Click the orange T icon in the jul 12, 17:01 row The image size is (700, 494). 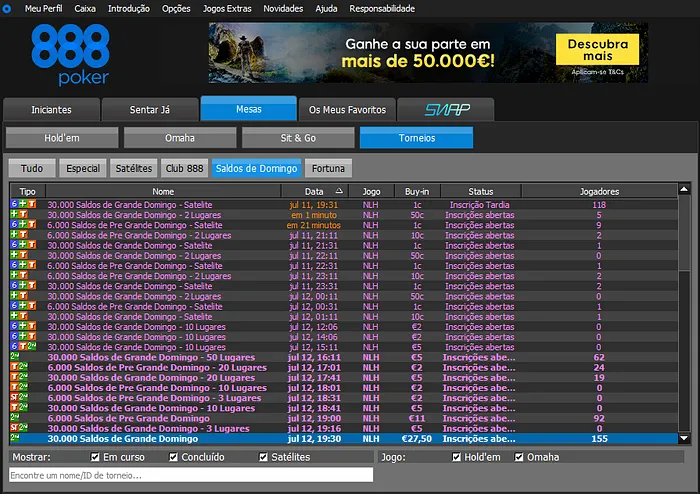pyautogui.click(x=14, y=367)
